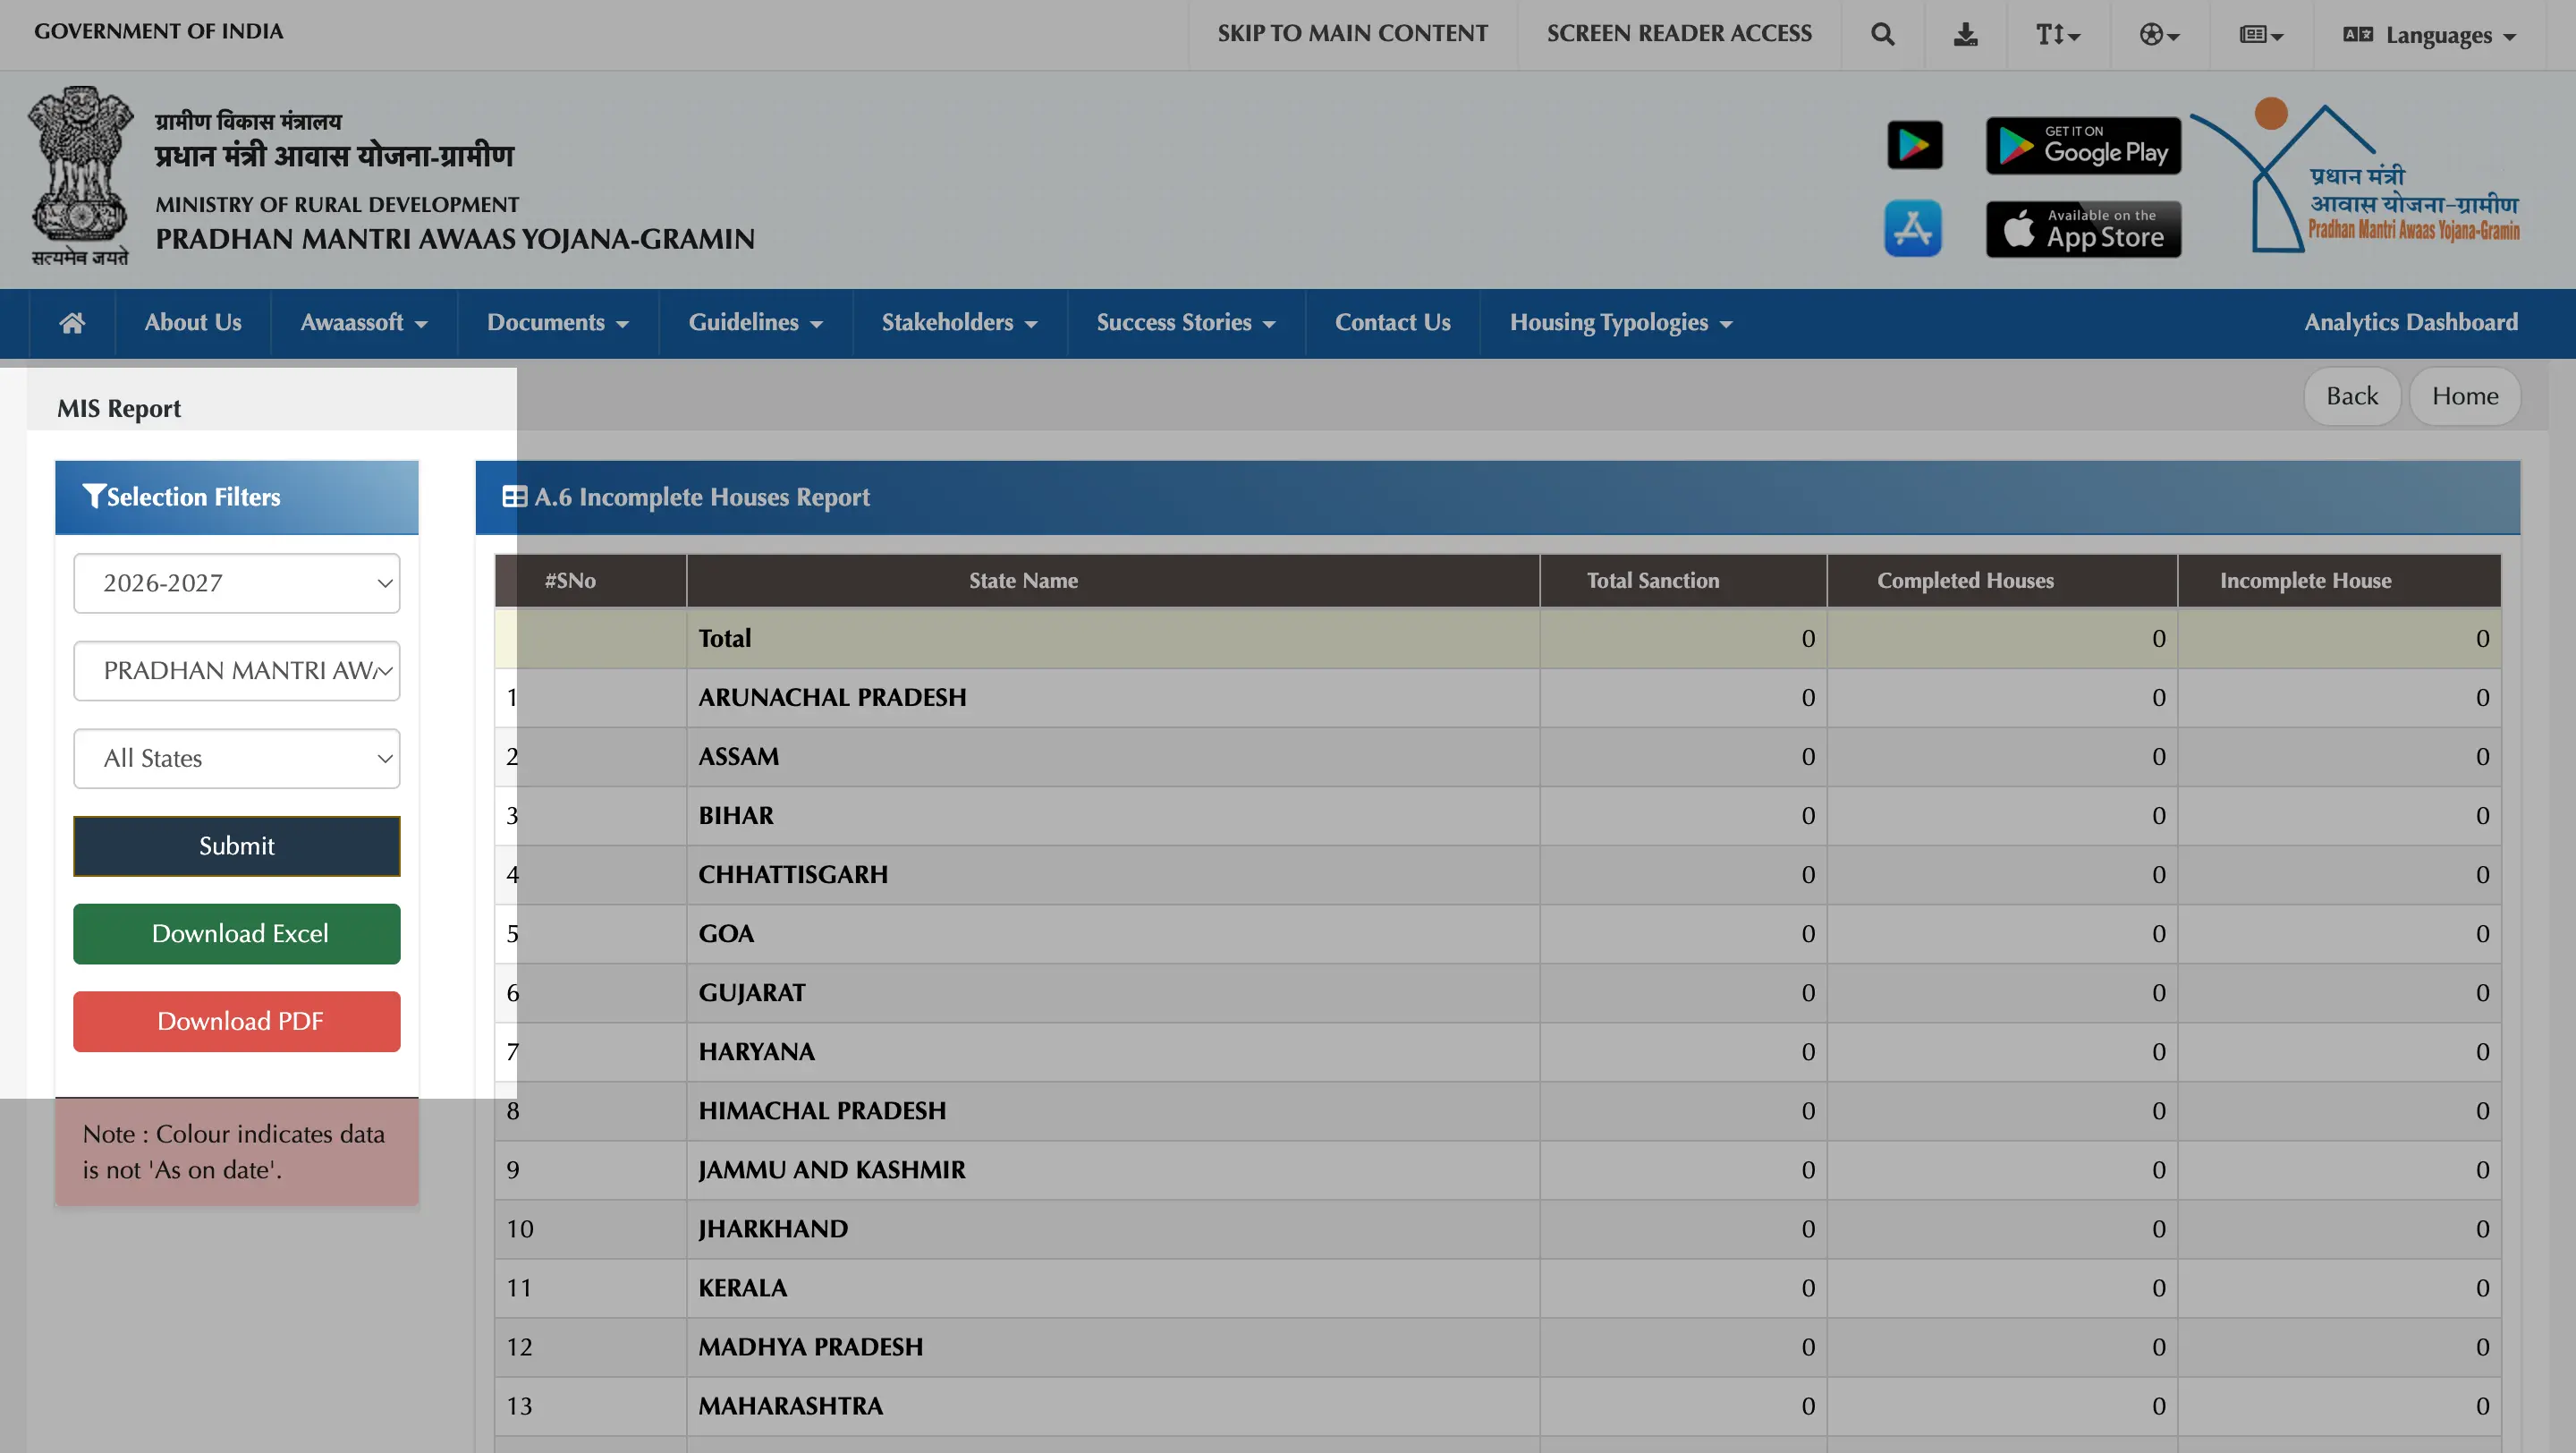Open the Pradhan Mantri Awaas scheme dropdown
This screenshot has width=2576, height=1453.
click(x=236, y=671)
